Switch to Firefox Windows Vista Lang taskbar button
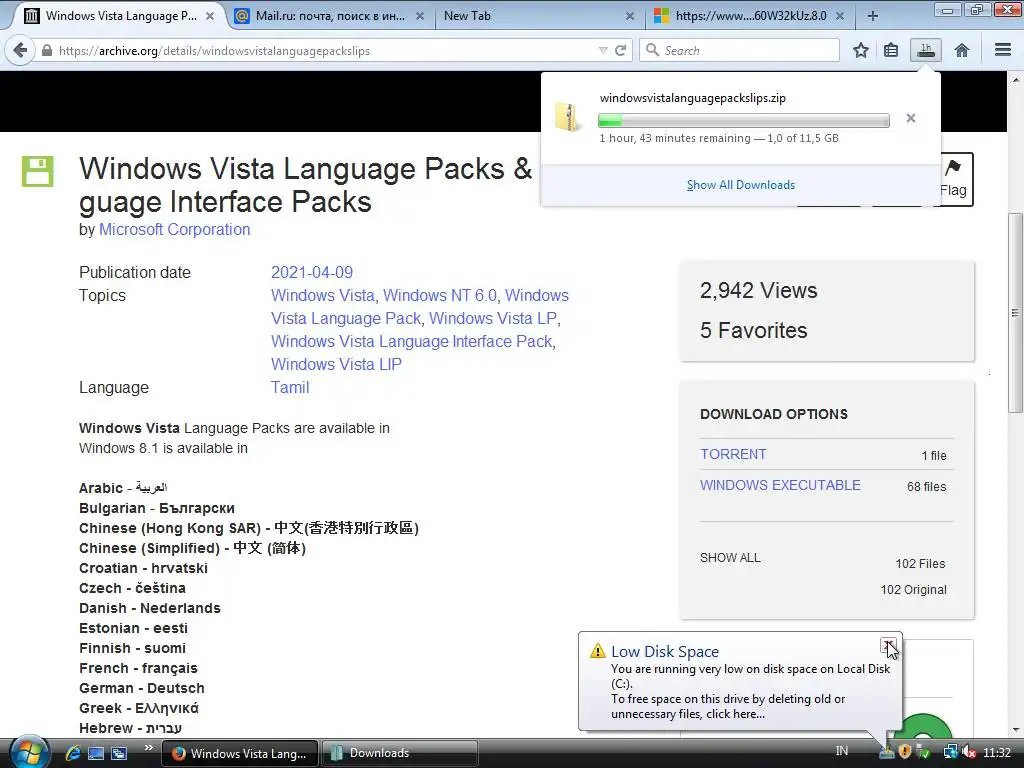The width and height of the screenshot is (1024, 768). pos(239,753)
